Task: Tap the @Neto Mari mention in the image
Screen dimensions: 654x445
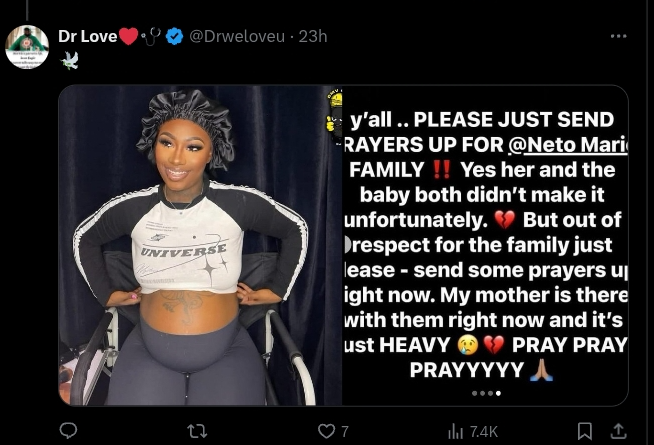Action: click(568, 145)
